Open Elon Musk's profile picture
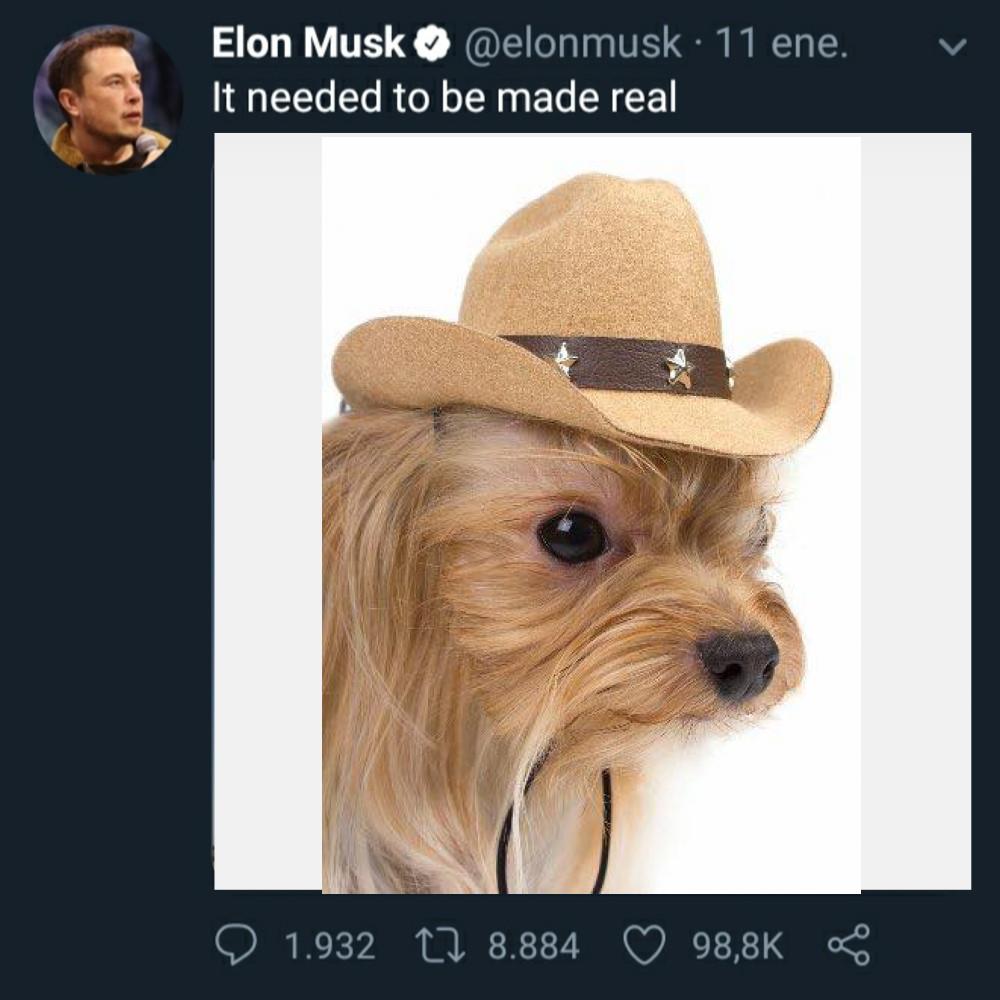Viewport: 1000px width, 1000px height. pyautogui.click(x=108, y=99)
